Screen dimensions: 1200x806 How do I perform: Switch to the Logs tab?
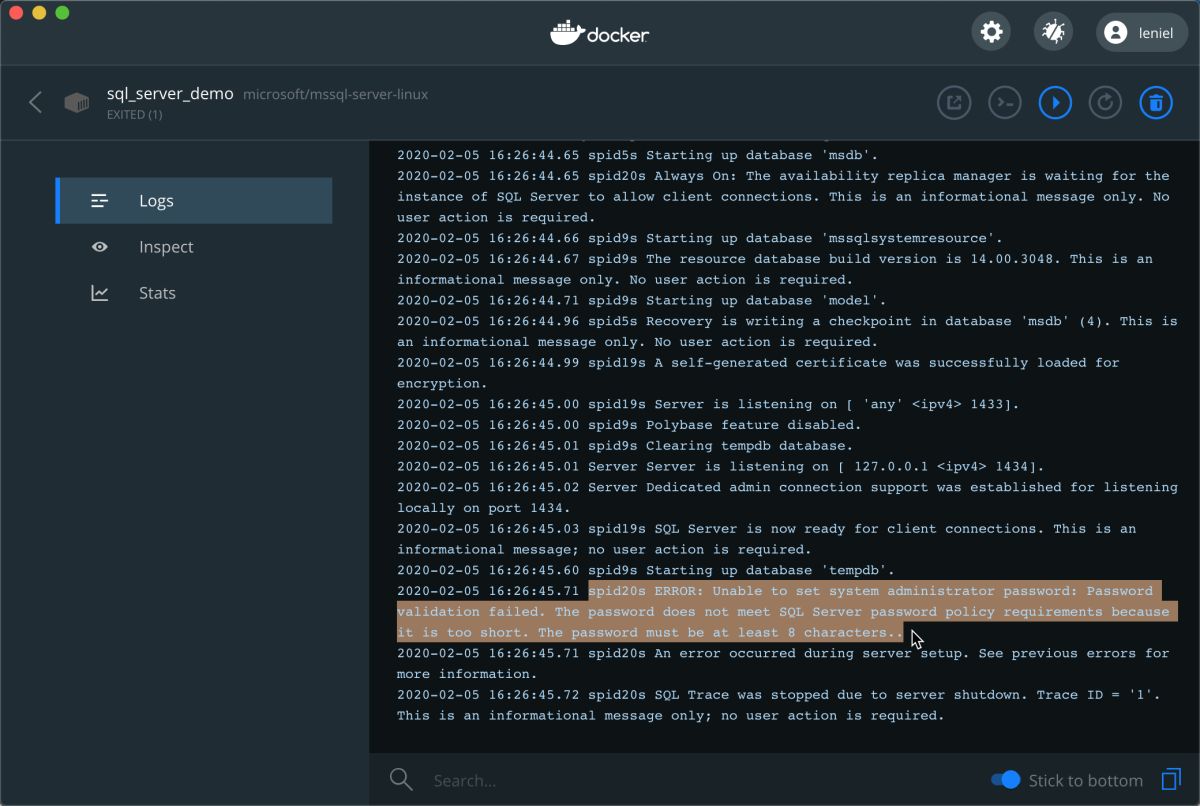click(194, 200)
